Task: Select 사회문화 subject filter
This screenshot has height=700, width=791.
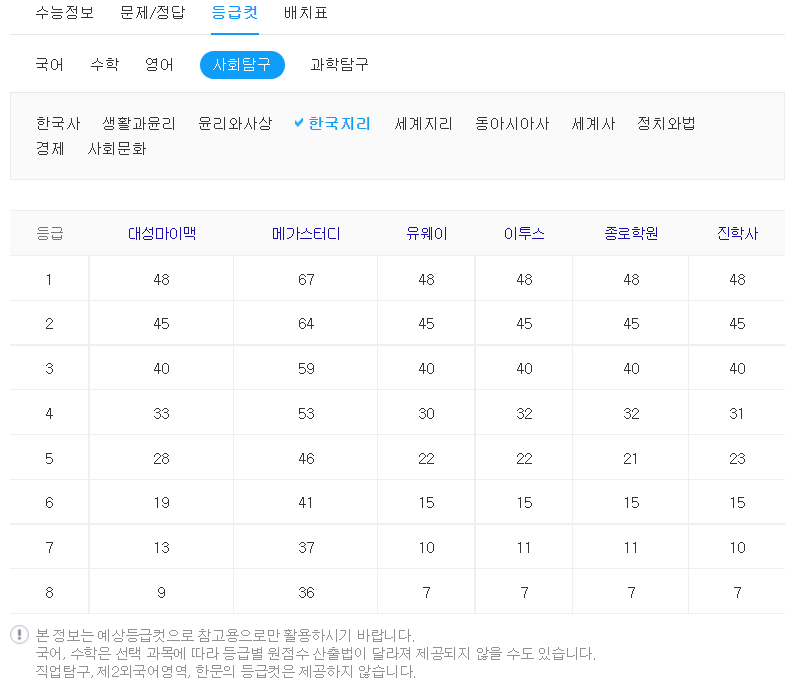Action: pyautogui.click(x=117, y=149)
